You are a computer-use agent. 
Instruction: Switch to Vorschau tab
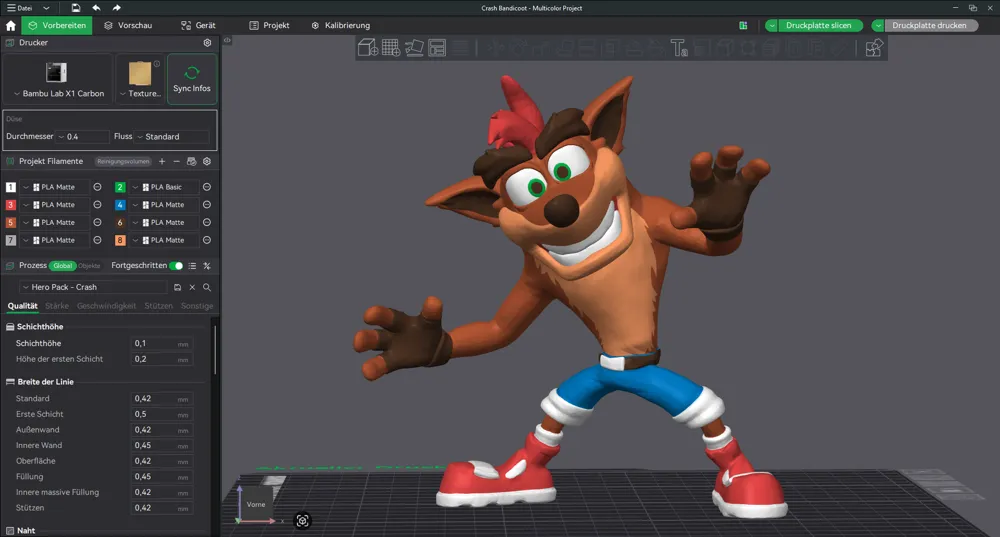pyautogui.click(x=128, y=26)
